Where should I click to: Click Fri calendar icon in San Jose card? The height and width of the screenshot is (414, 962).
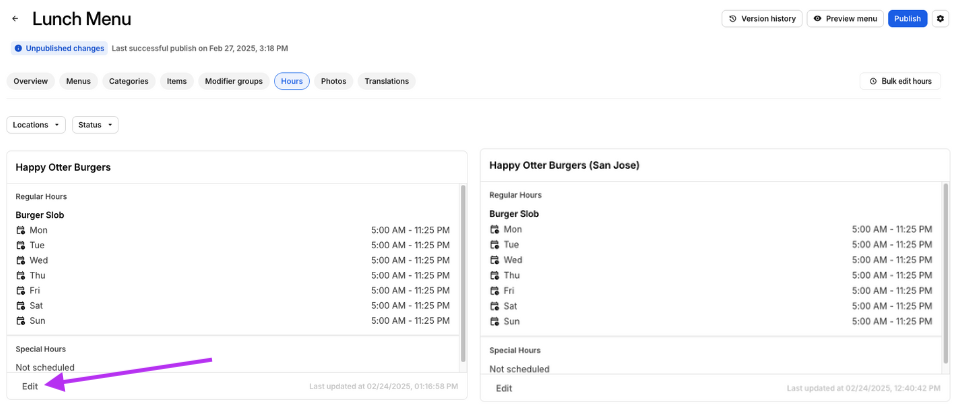coord(495,291)
